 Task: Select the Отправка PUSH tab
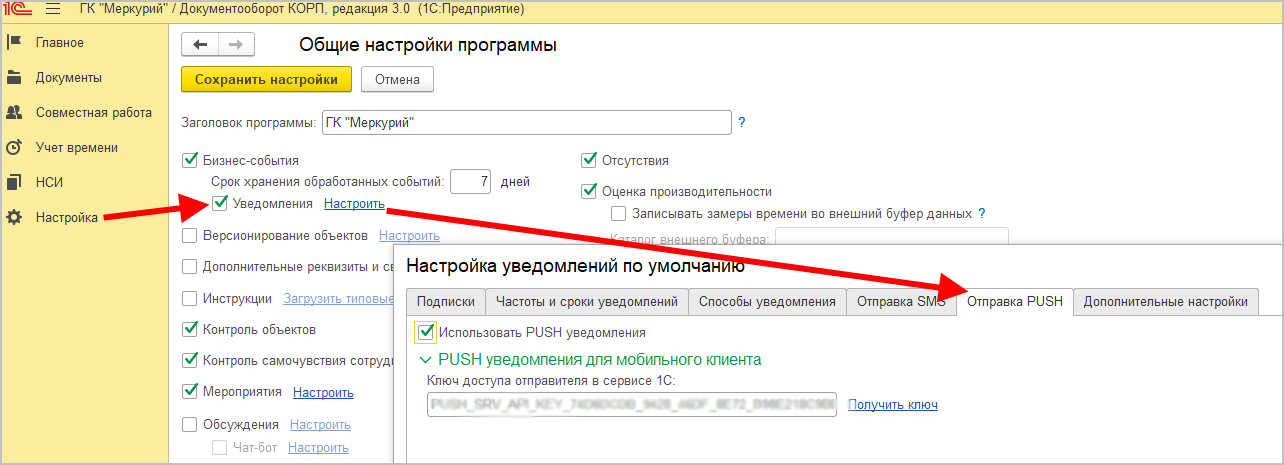[1014, 302]
